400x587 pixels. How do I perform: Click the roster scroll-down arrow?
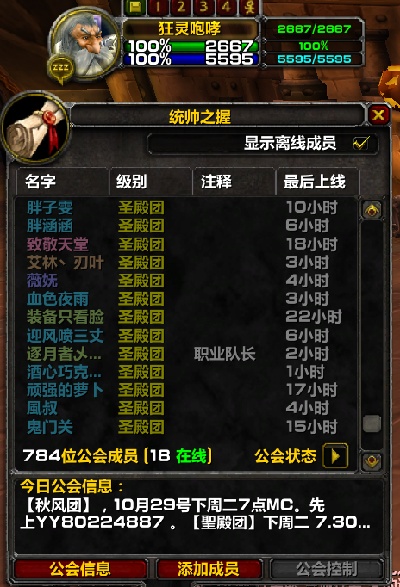click(x=372, y=462)
